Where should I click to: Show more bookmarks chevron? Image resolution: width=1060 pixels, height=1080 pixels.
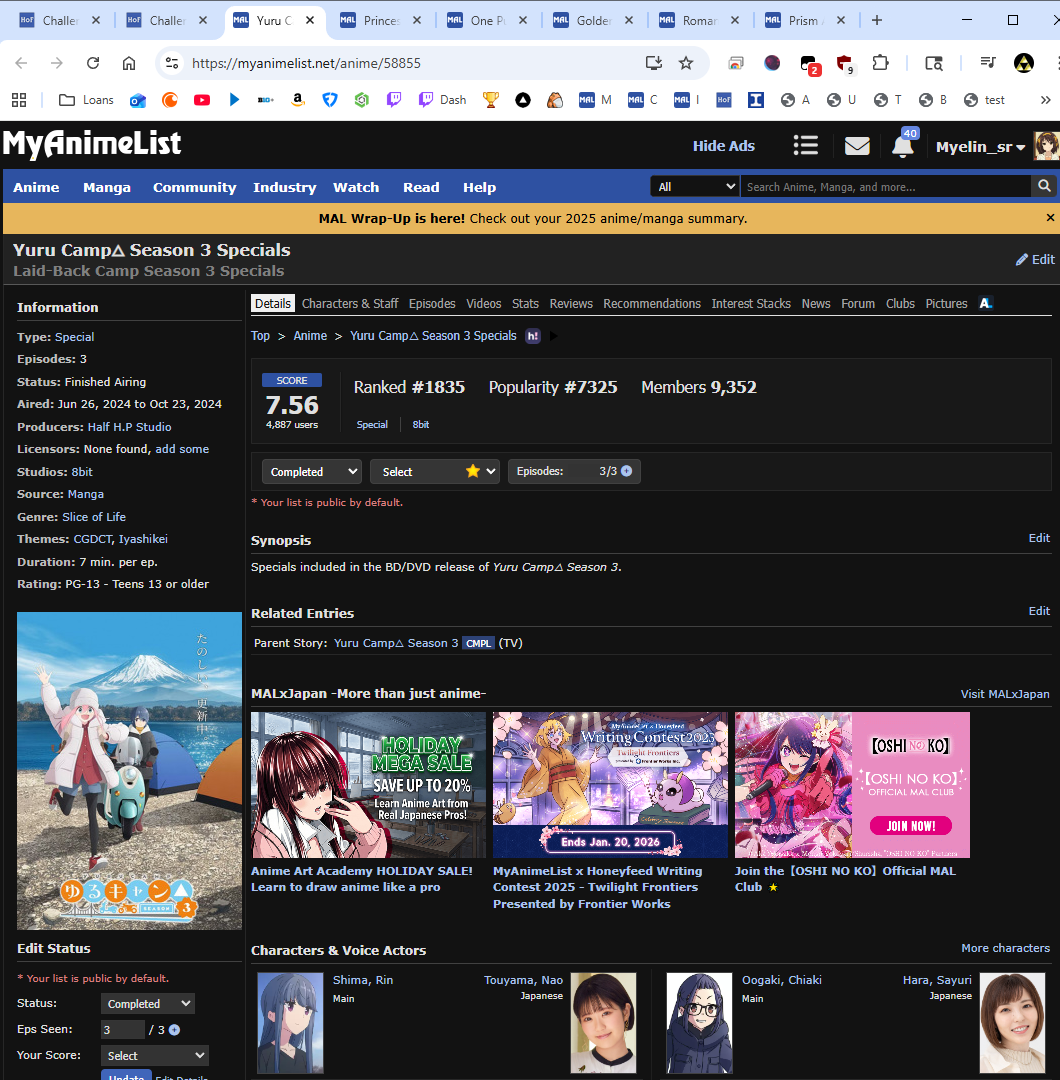1046,100
